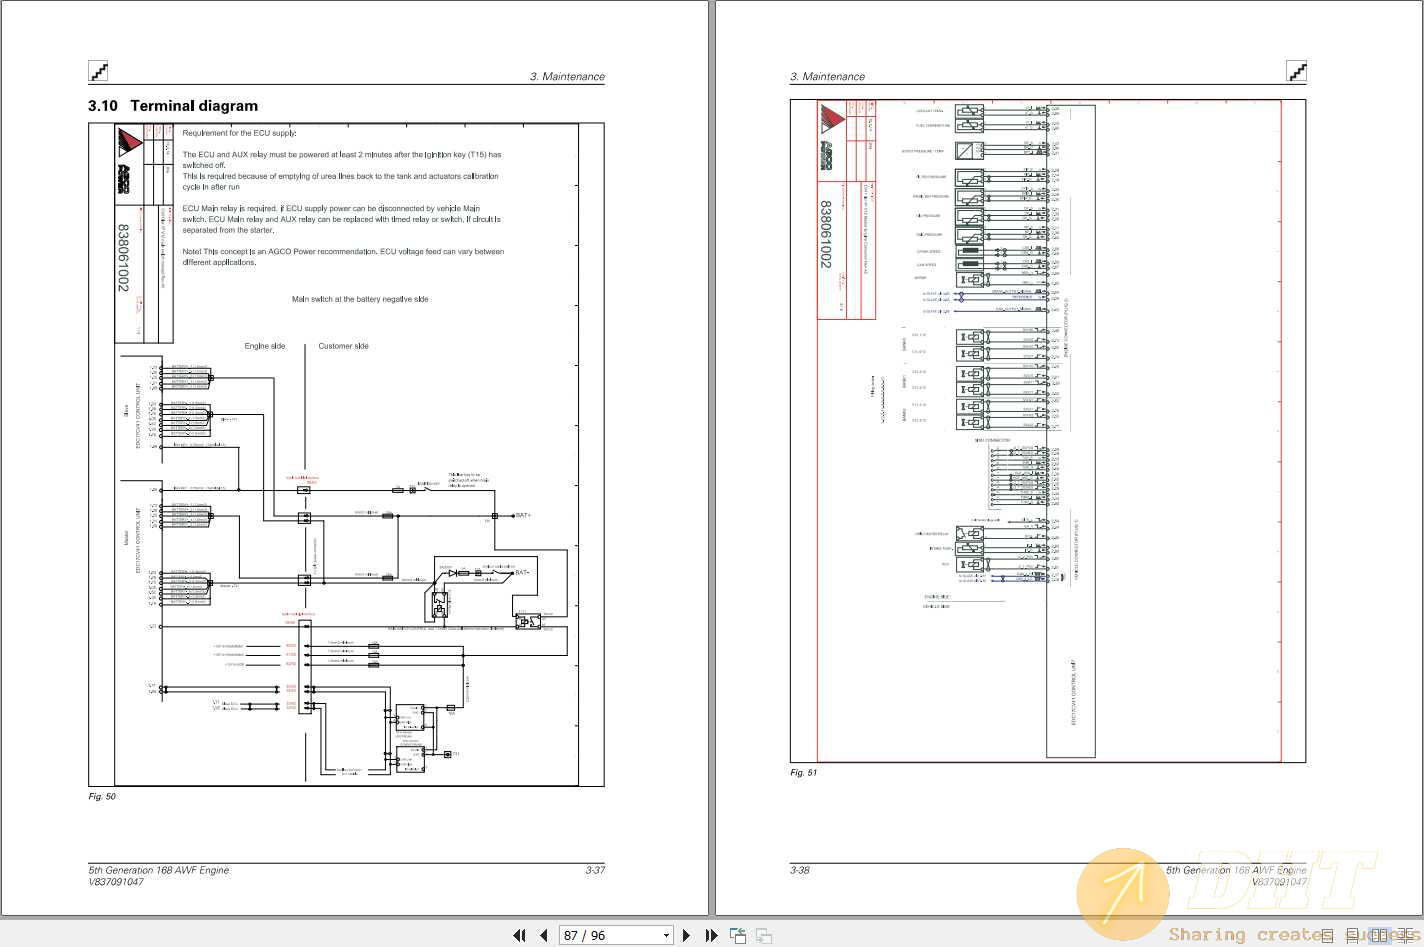This screenshot has width=1424, height=947.
Task: Click the grayed-out next view icon
Action: pyautogui.click(x=763, y=936)
